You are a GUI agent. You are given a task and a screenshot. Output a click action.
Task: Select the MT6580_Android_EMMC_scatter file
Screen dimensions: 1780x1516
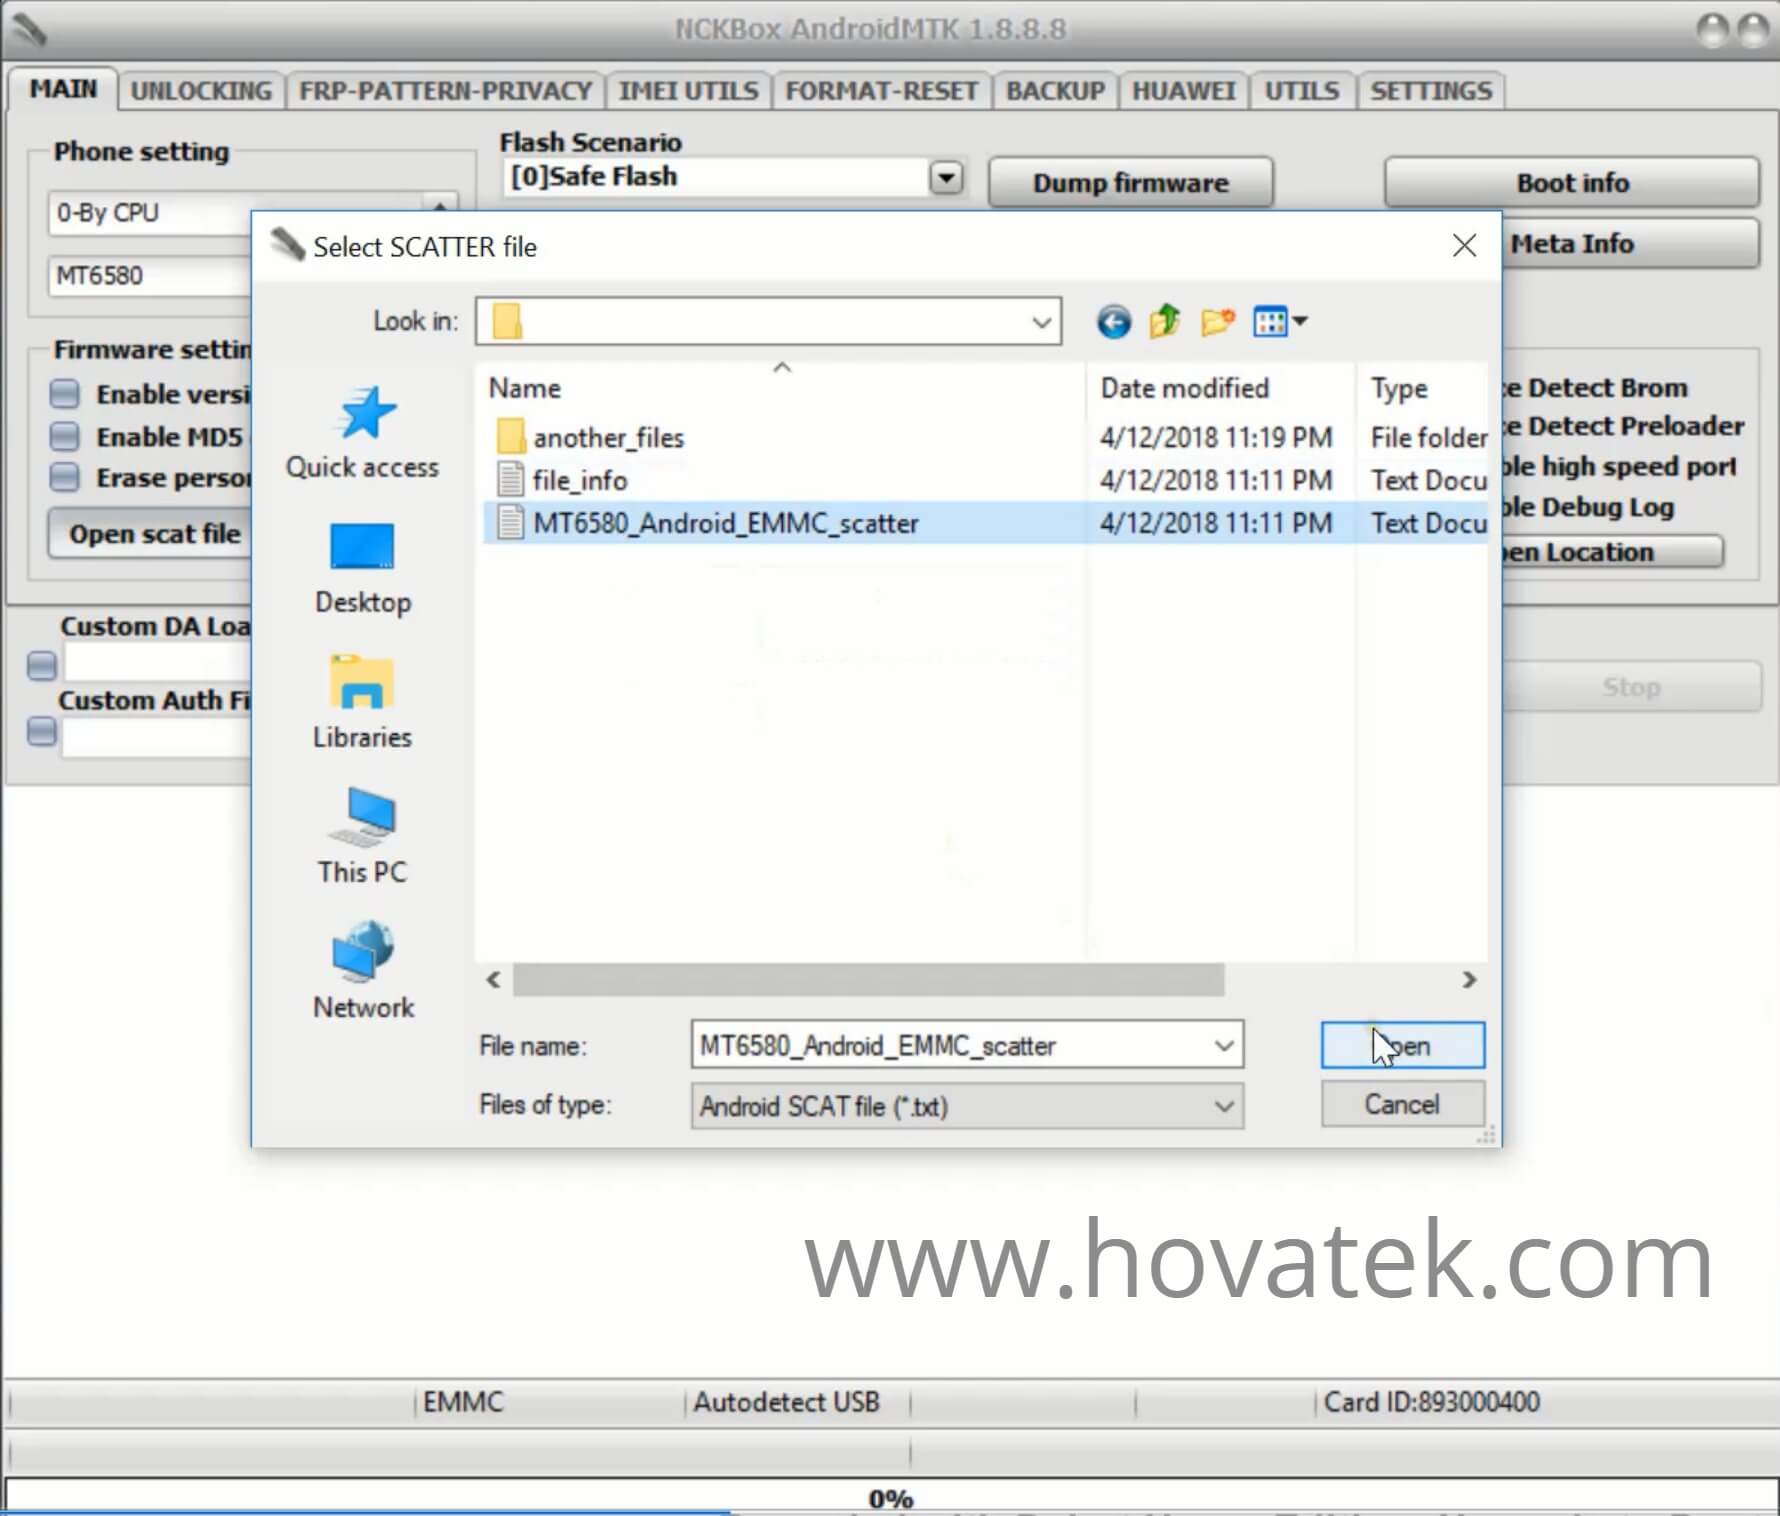click(726, 522)
